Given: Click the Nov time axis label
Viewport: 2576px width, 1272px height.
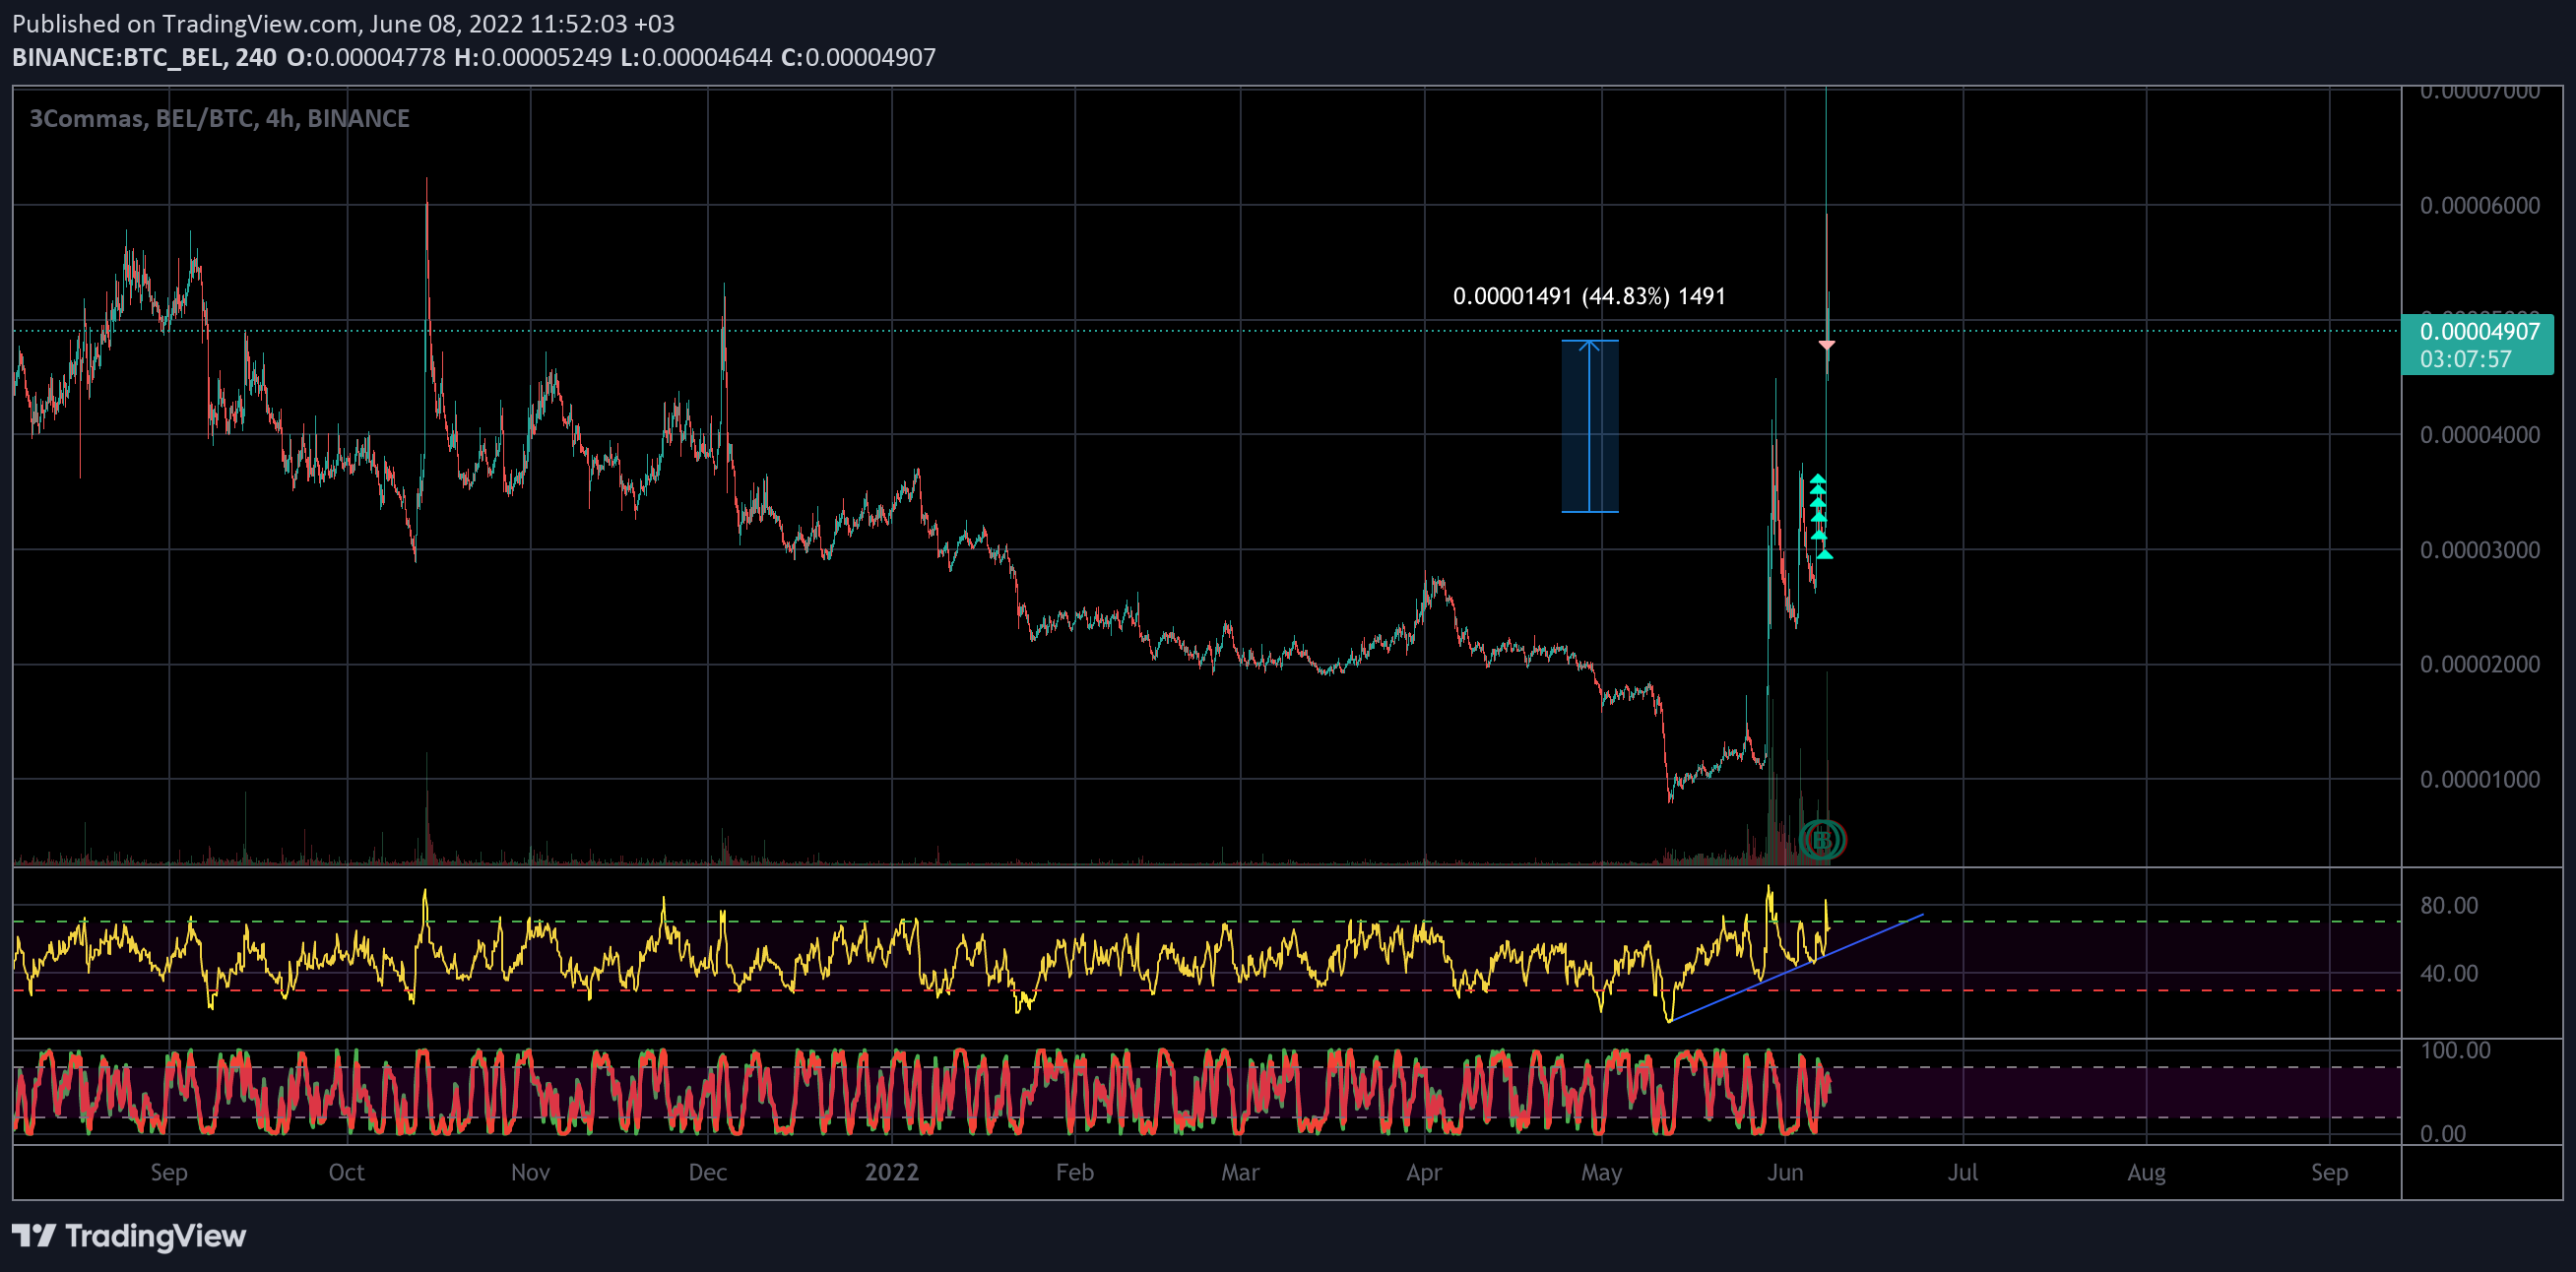Looking at the screenshot, I should (x=530, y=1172).
